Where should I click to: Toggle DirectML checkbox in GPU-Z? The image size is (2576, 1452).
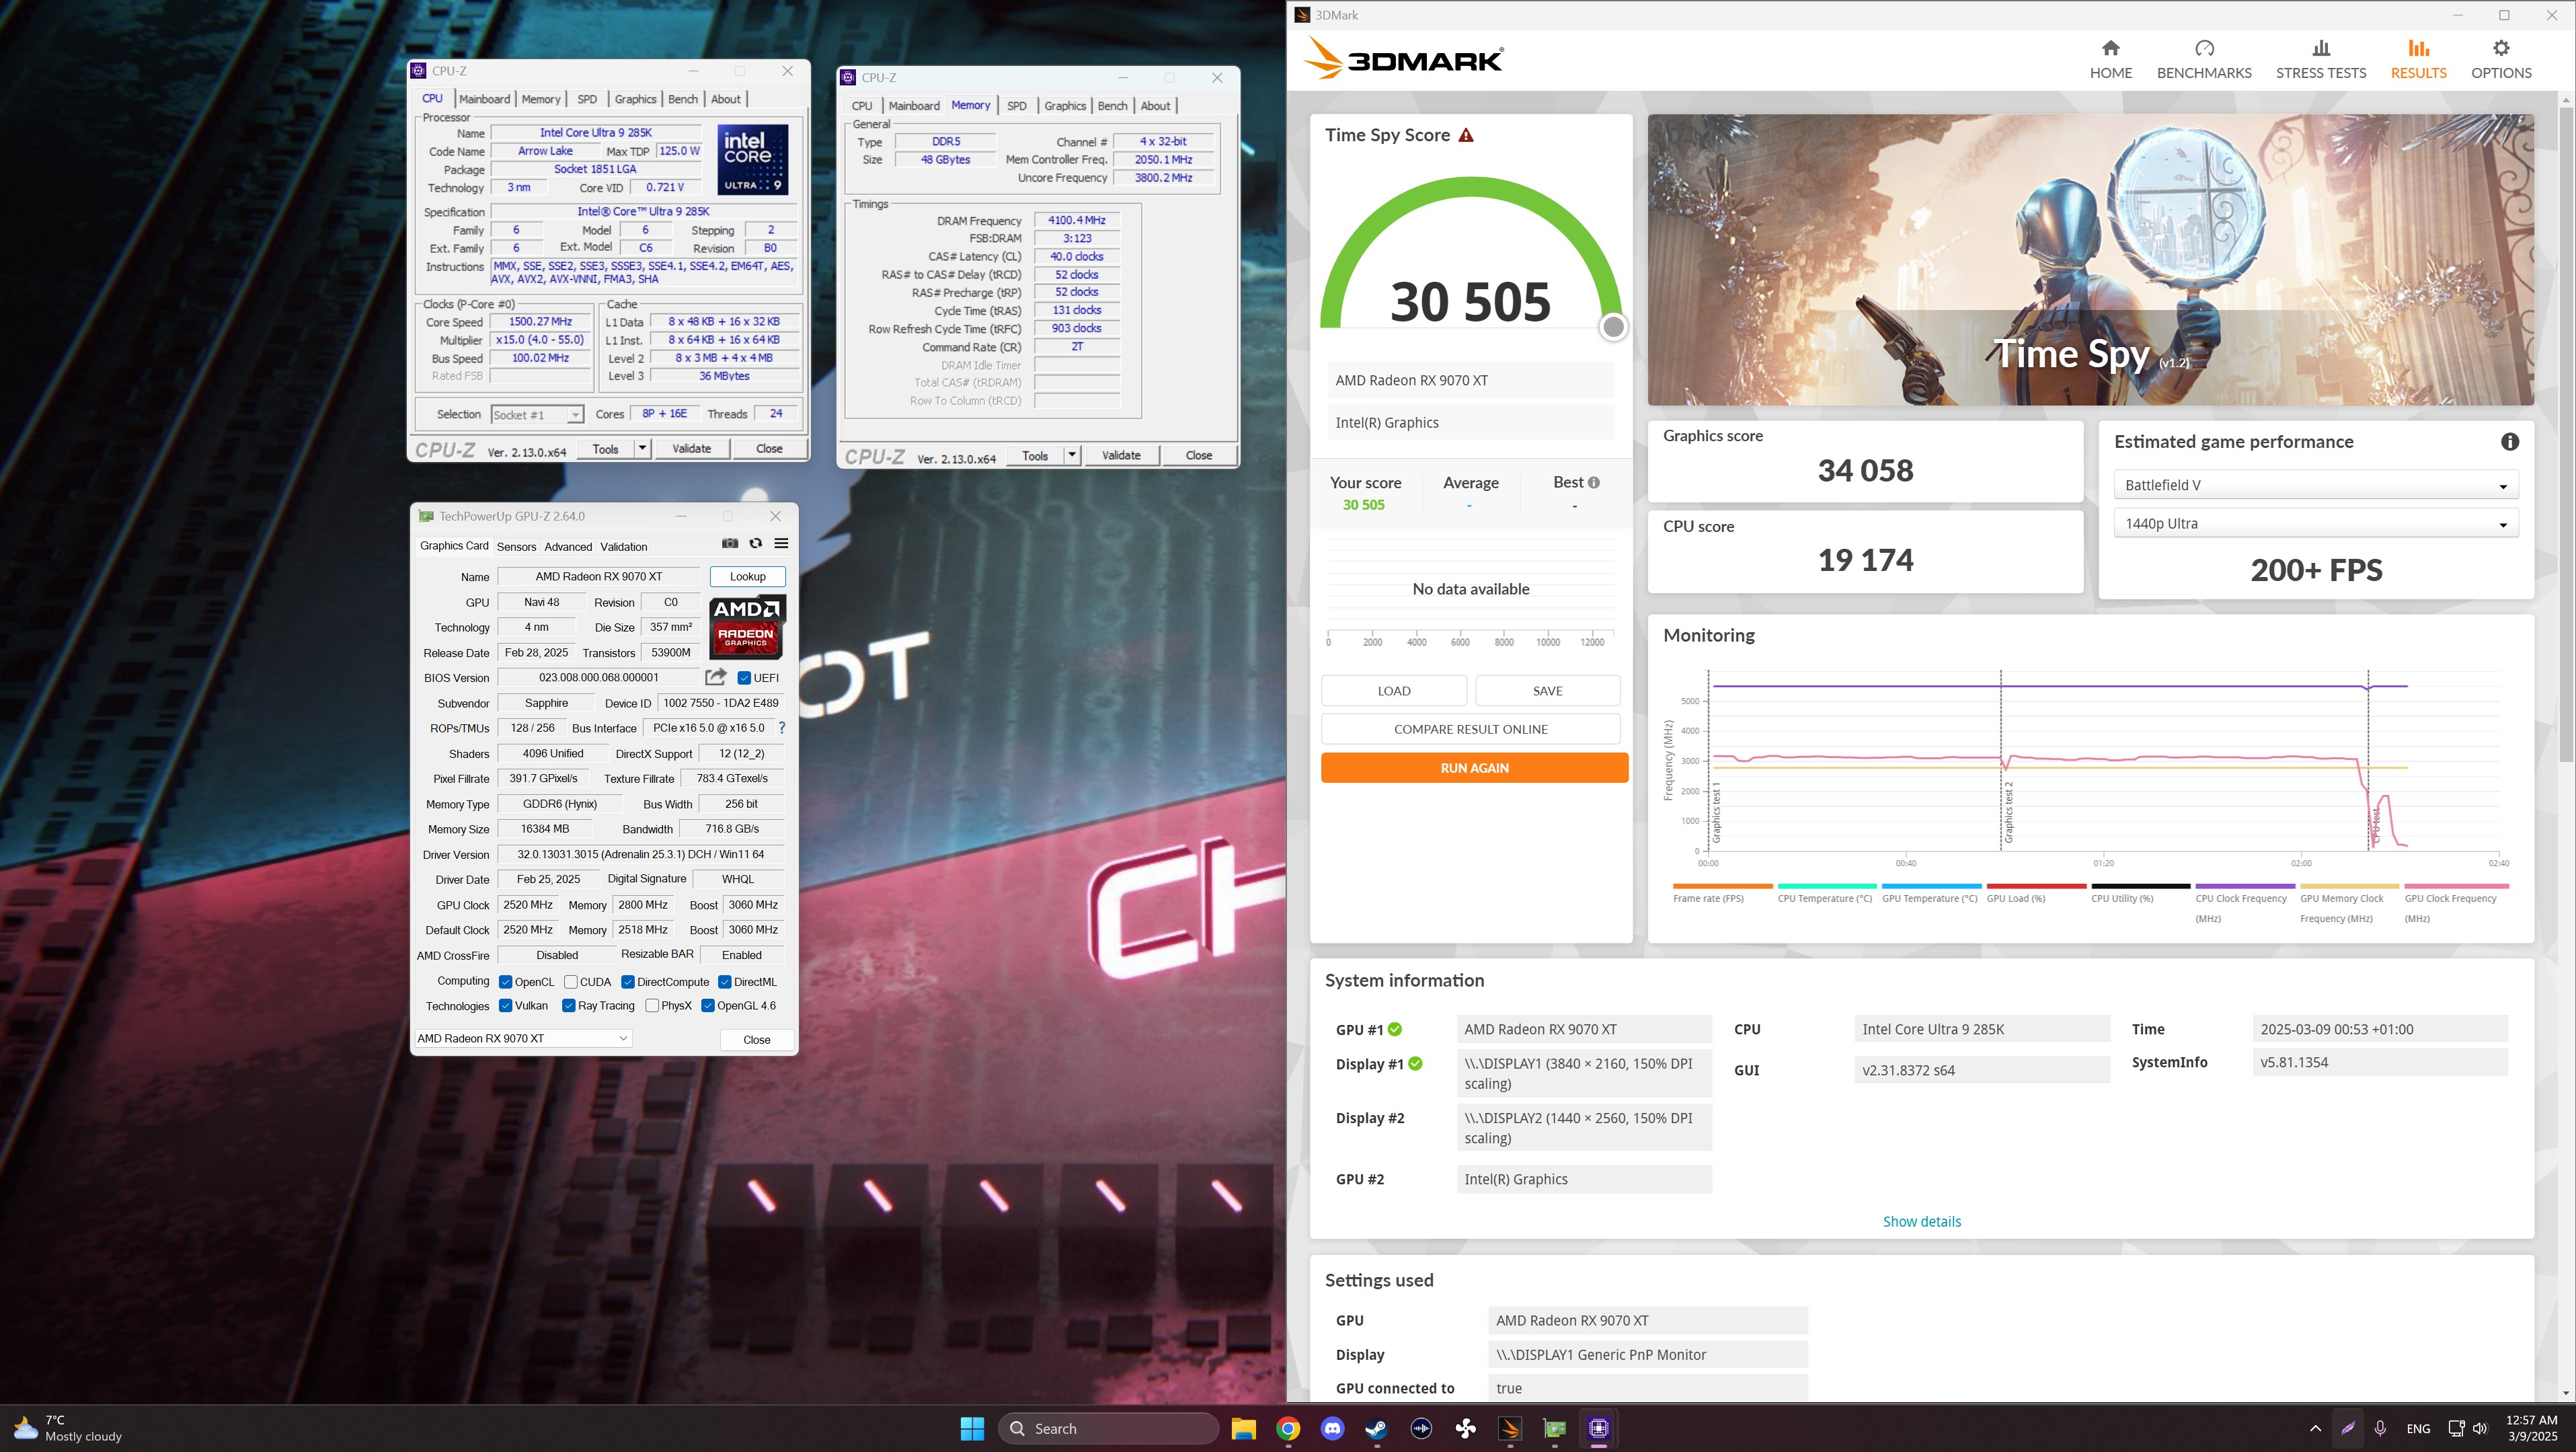tap(725, 982)
